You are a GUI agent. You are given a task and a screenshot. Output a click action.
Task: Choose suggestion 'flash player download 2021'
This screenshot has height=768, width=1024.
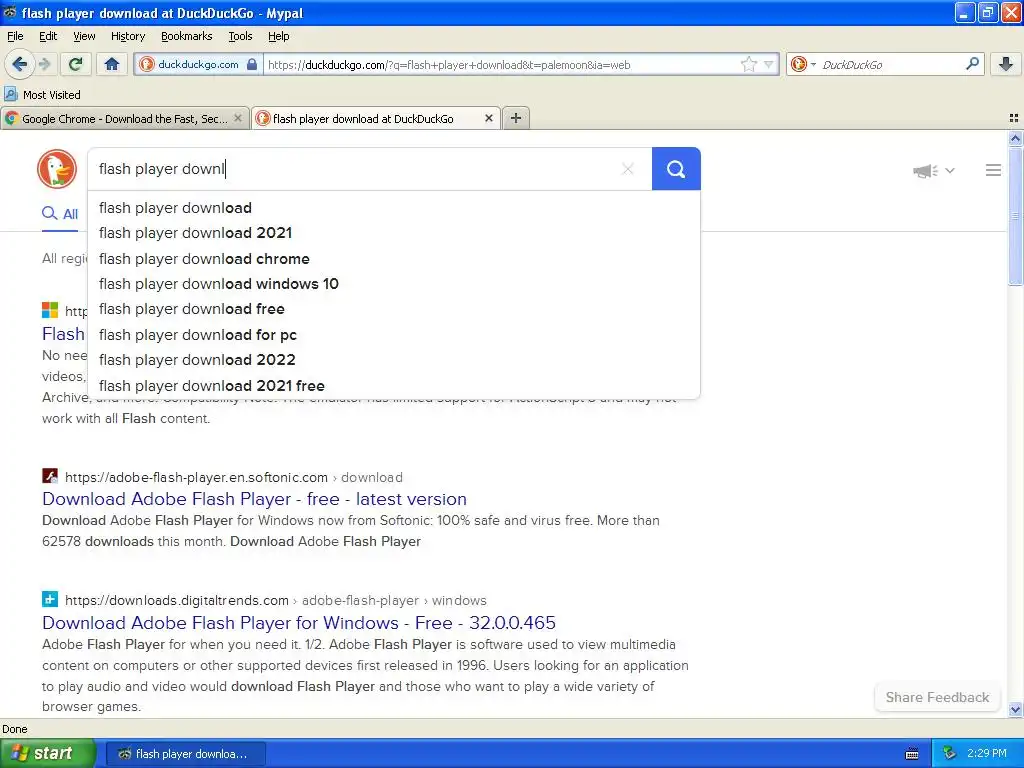(x=394, y=233)
